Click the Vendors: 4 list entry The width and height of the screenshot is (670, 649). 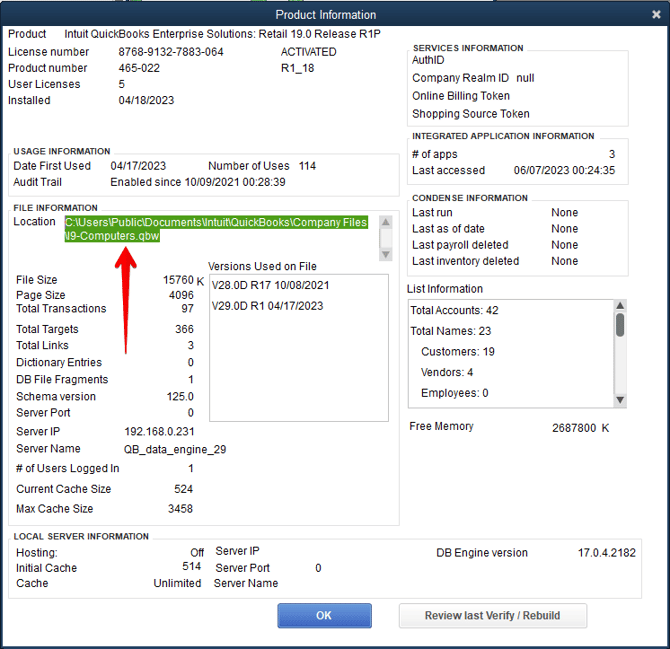tap(447, 372)
